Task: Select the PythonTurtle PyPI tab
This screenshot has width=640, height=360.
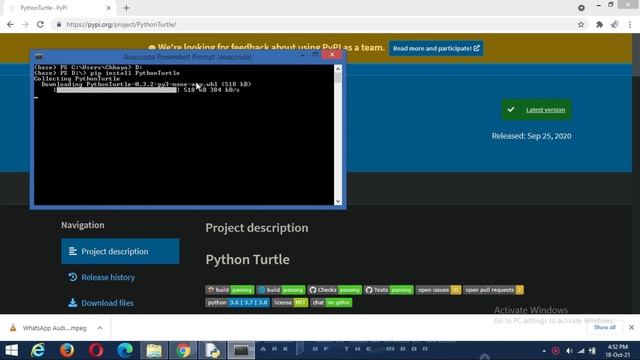Action: click(x=60, y=8)
